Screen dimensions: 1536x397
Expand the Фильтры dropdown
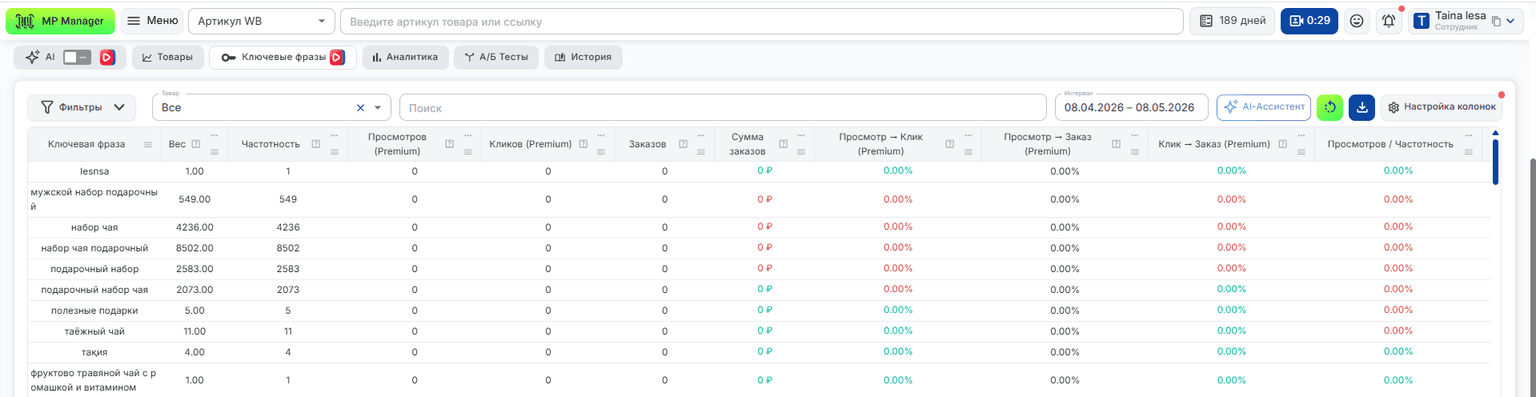[x=82, y=107]
